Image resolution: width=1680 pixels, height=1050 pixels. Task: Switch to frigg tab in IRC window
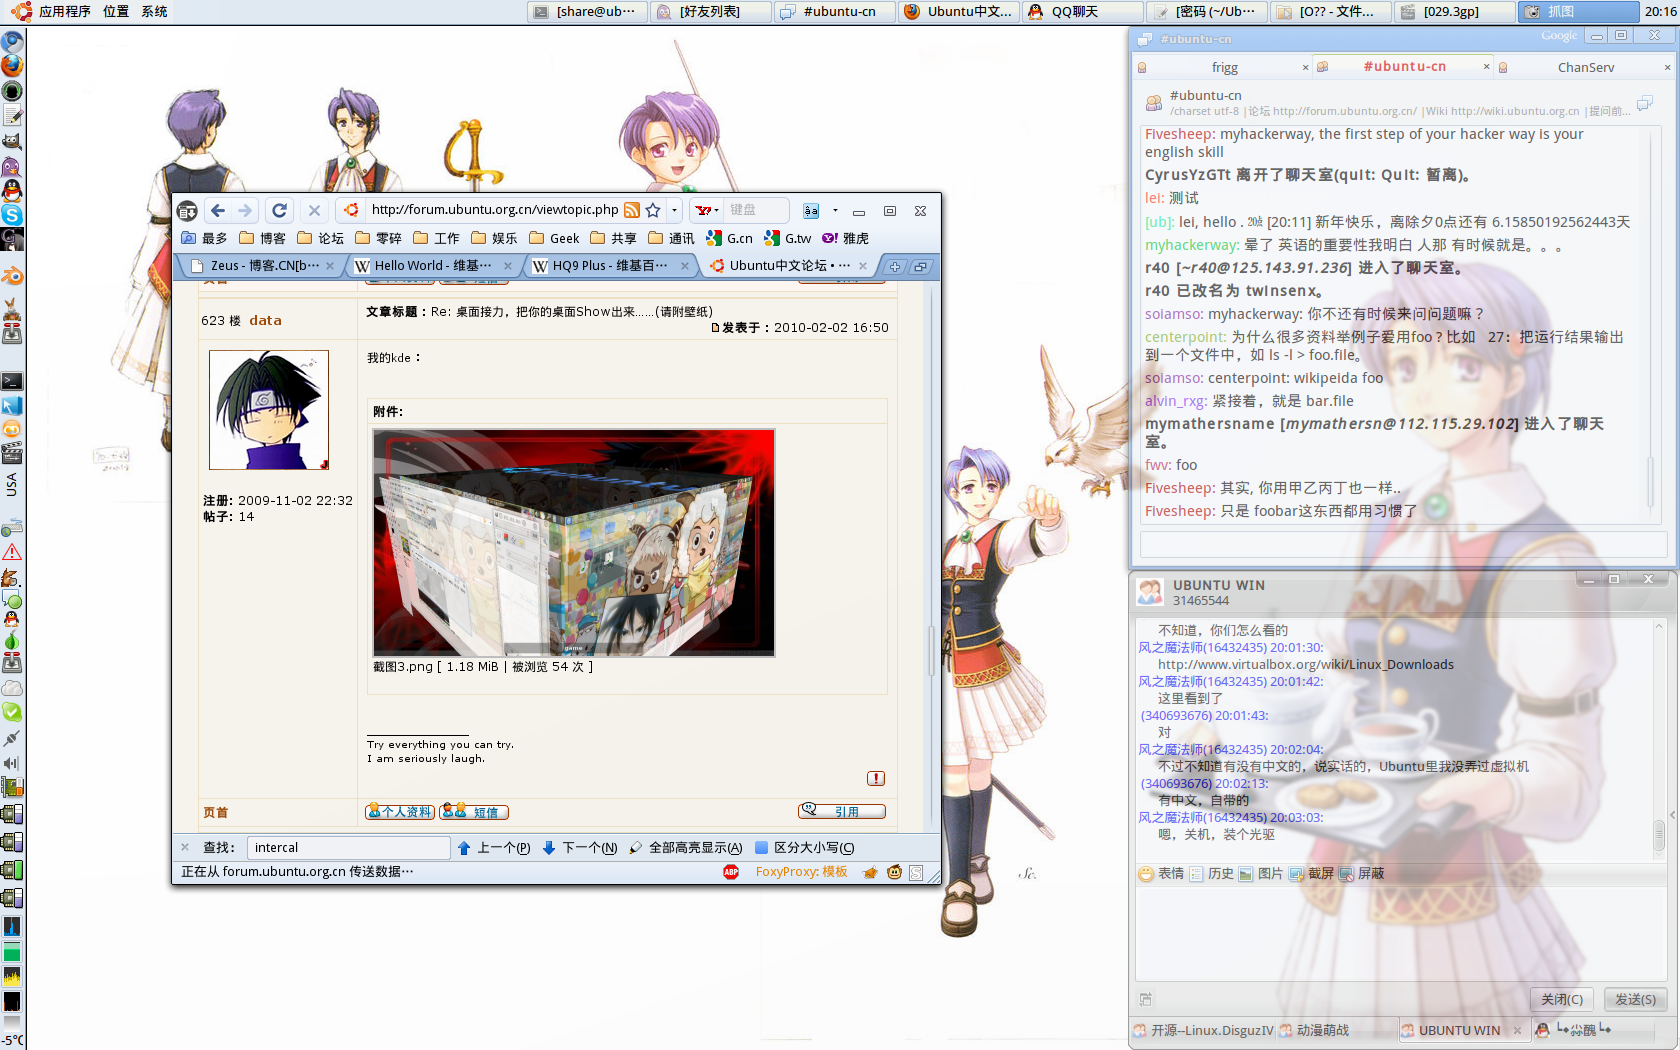(x=1224, y=68)
